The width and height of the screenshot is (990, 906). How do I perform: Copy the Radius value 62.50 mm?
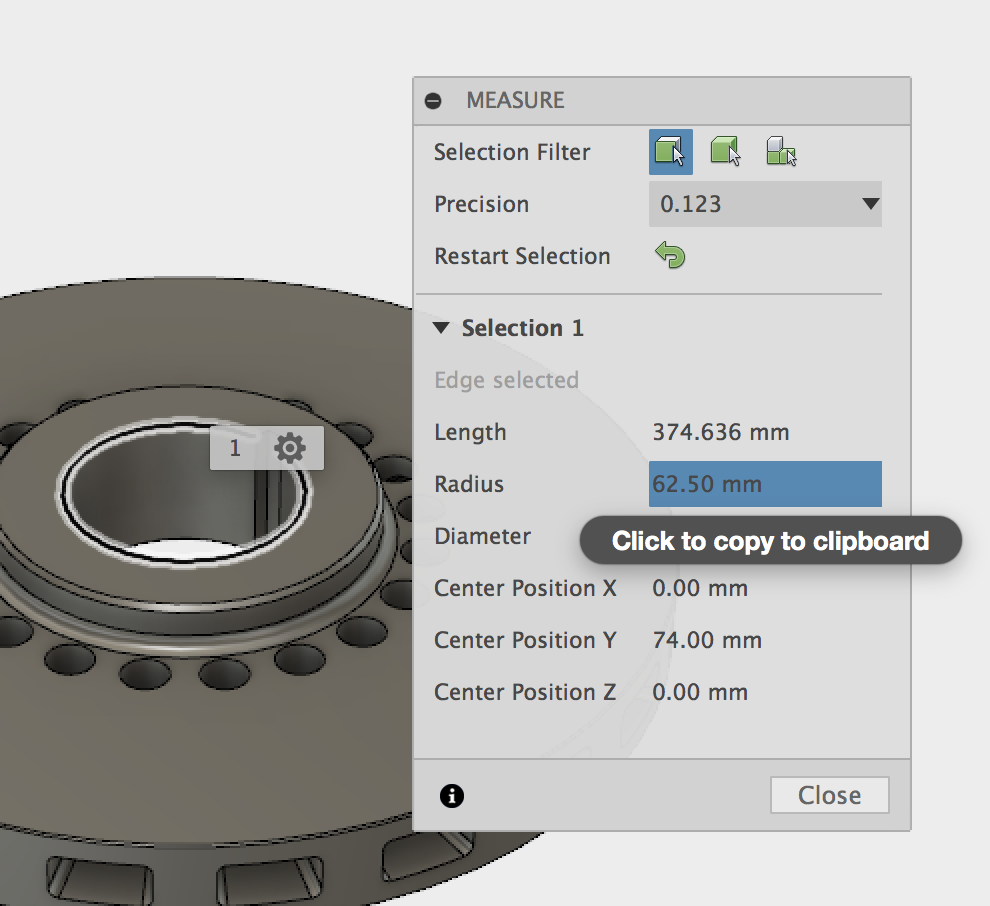(x=765, y=484)
